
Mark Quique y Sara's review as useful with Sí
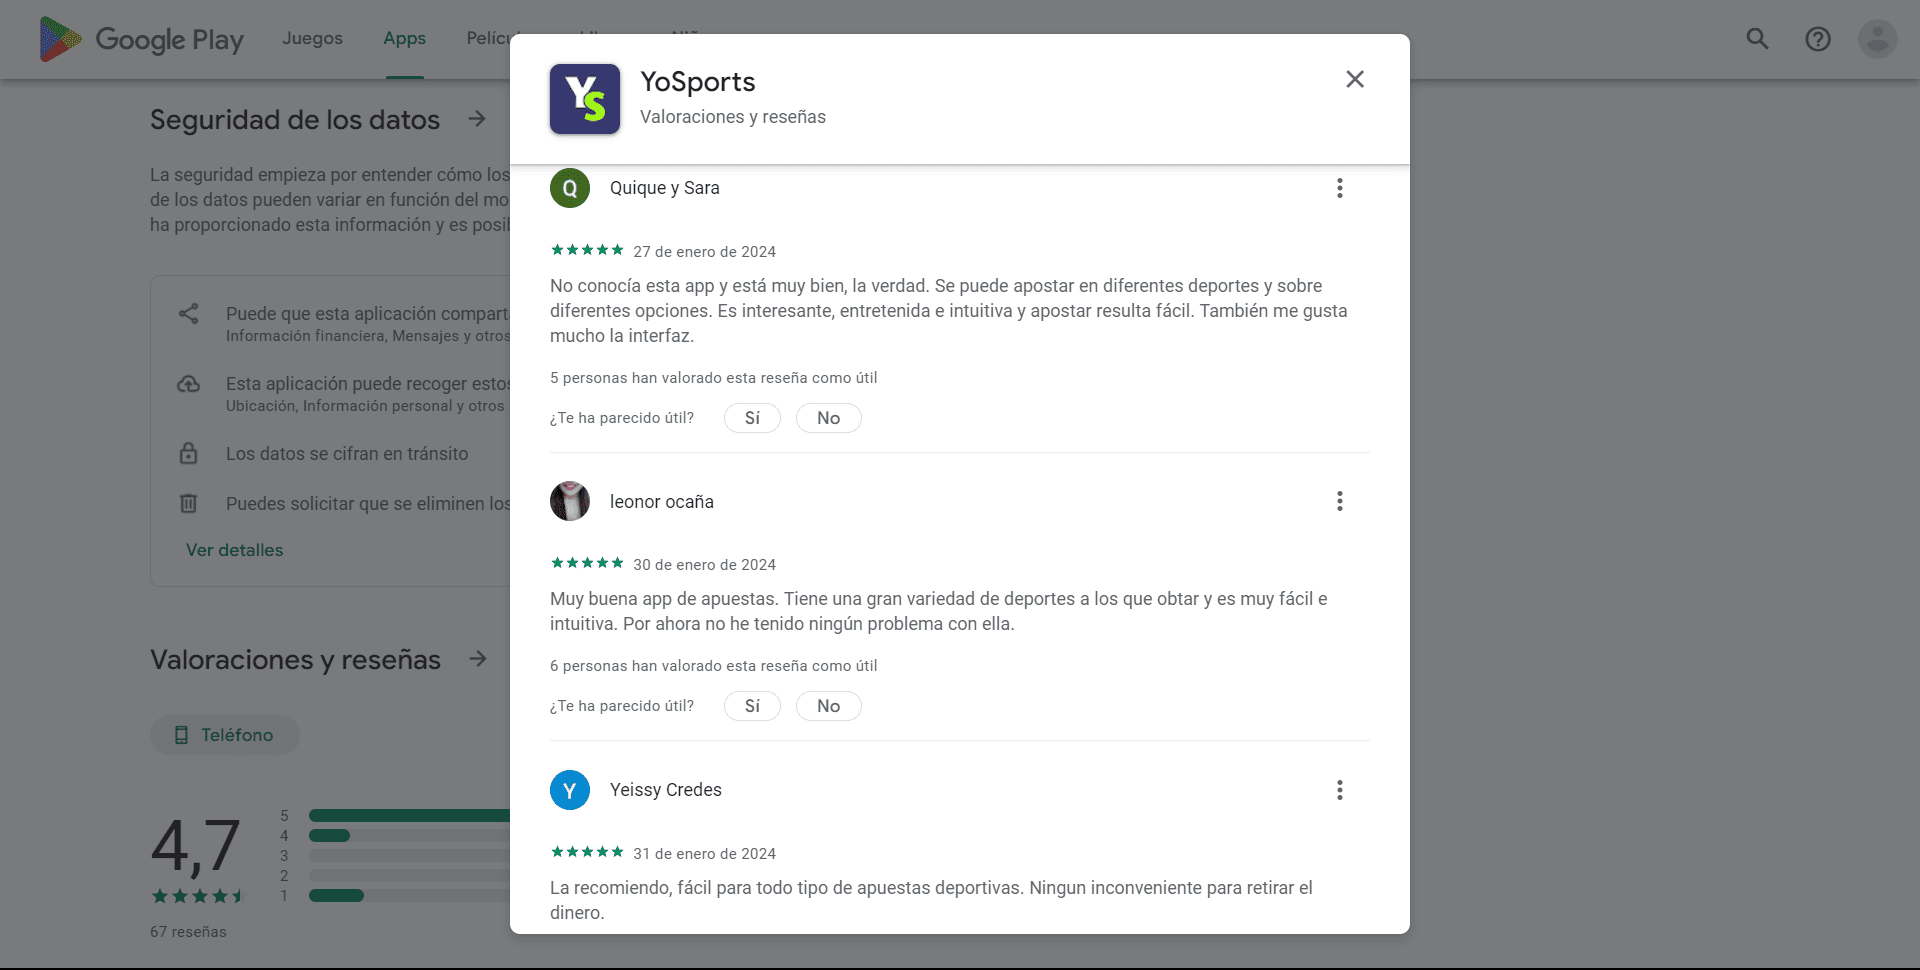[752, 418]
